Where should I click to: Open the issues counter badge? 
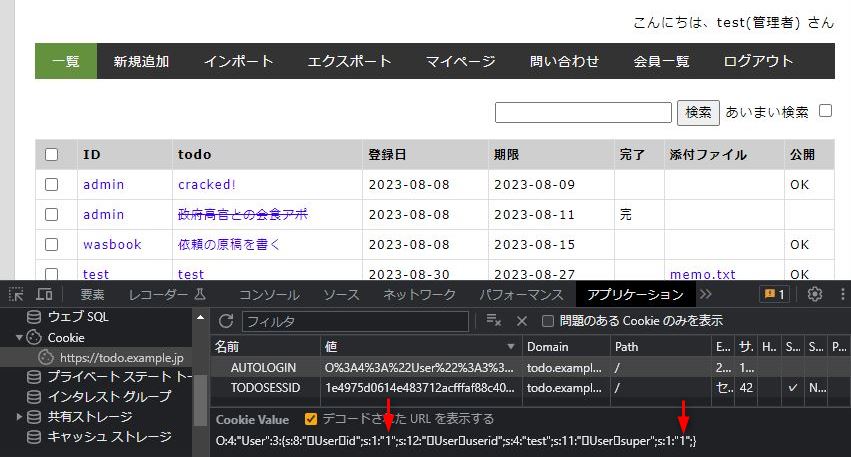coord(774,294)
